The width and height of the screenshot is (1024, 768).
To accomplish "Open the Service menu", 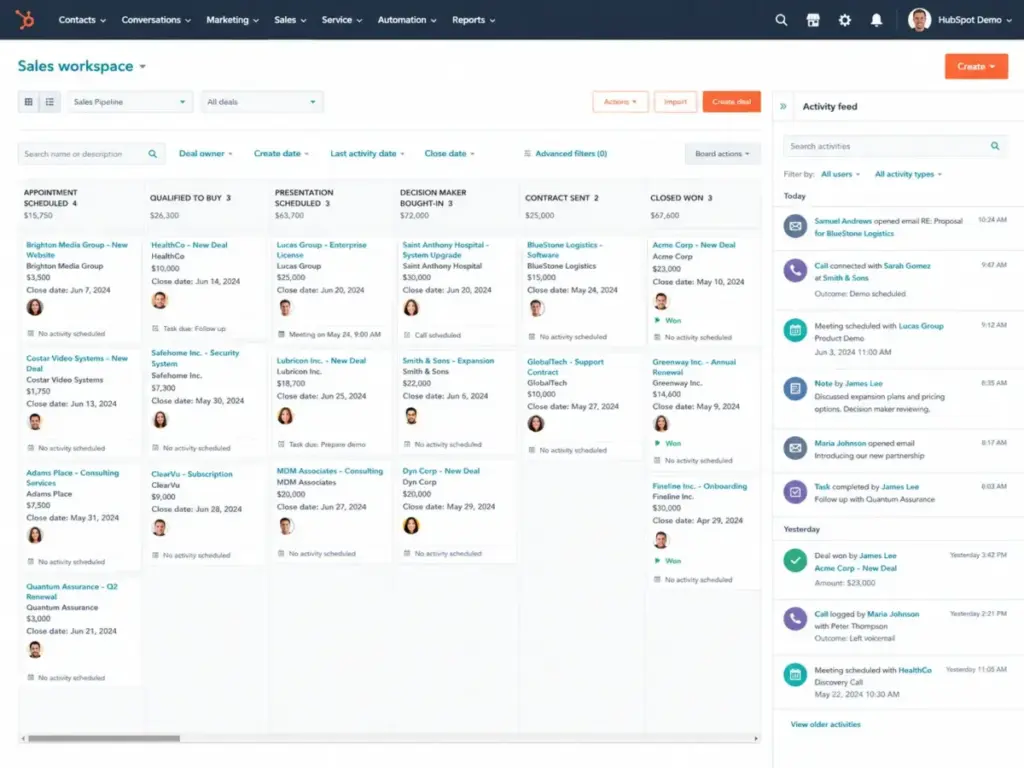I will pyautogui.click(x=342, y=20).
